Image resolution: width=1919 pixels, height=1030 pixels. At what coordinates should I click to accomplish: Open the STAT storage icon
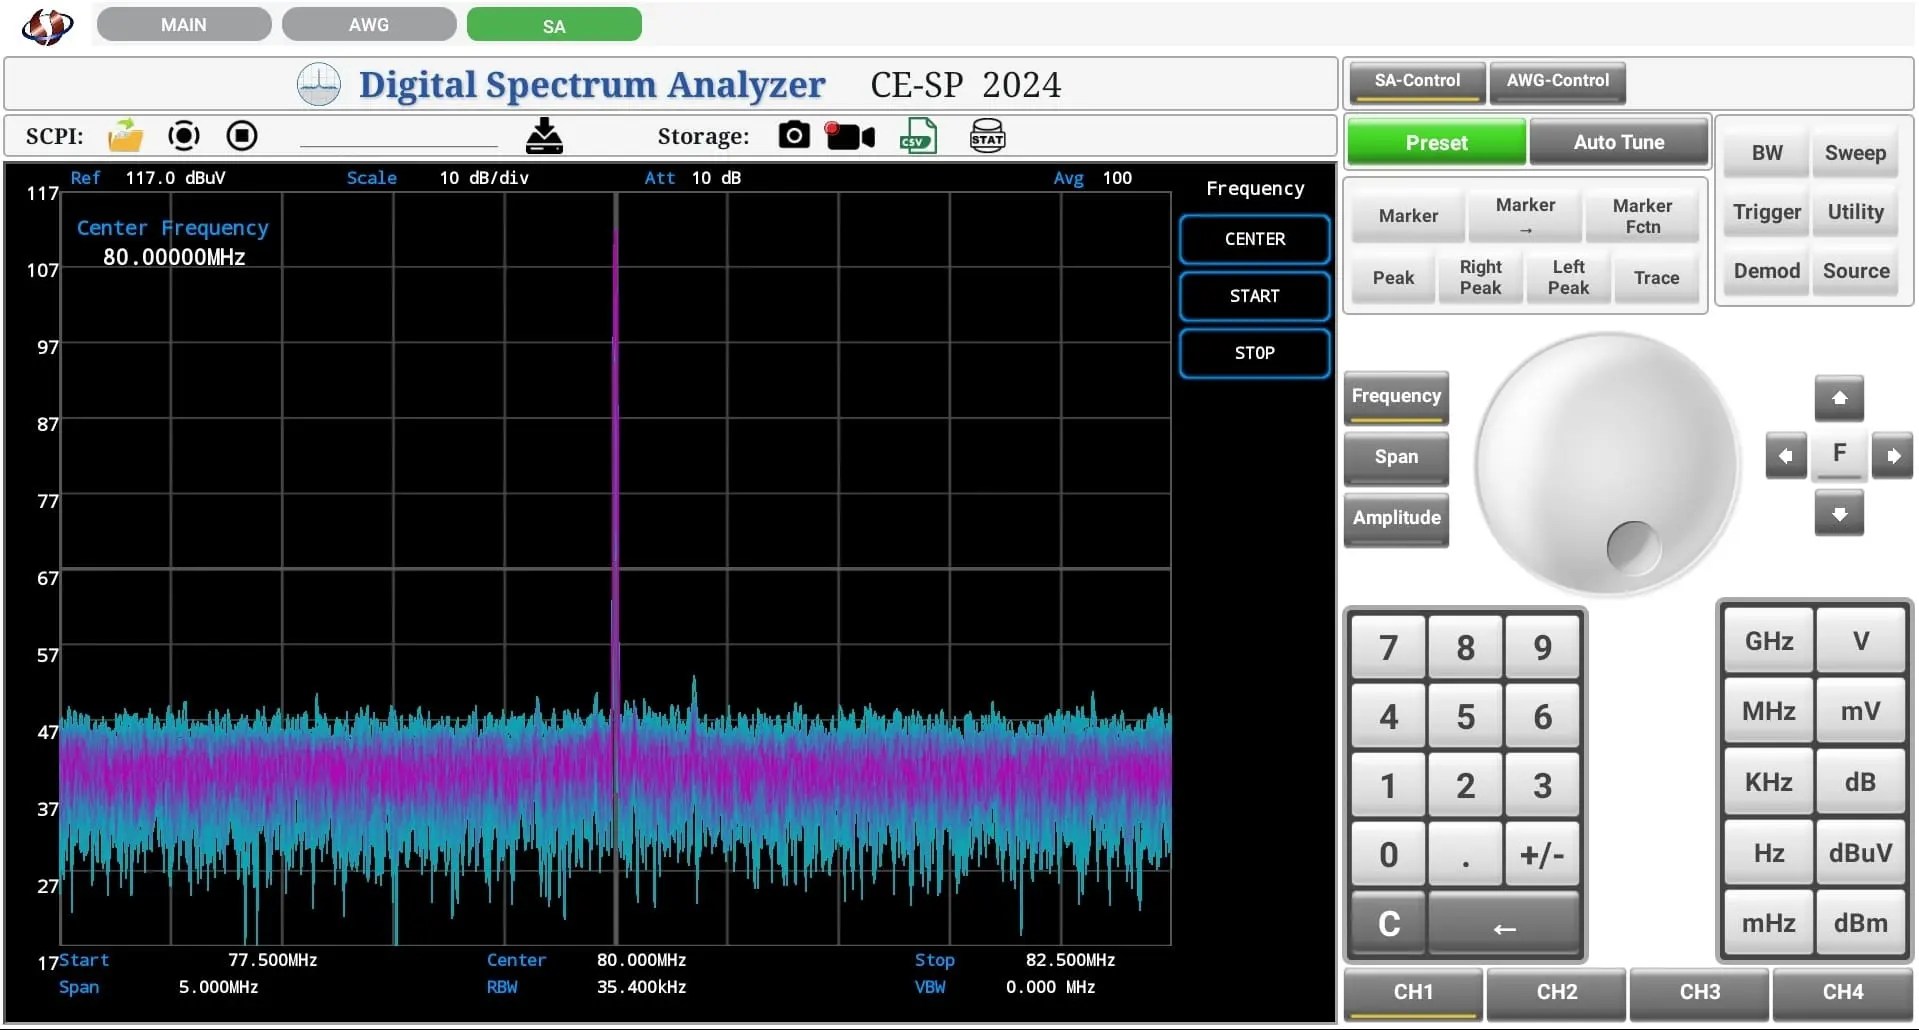(987, 135)
